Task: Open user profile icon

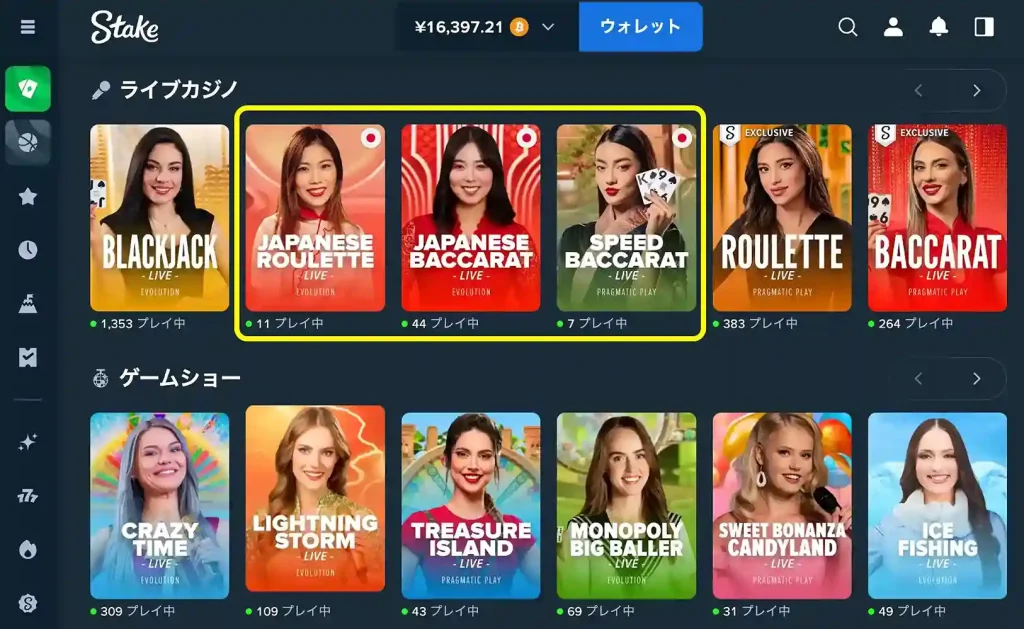Action: pyautogui.click(x=893, y=27)
